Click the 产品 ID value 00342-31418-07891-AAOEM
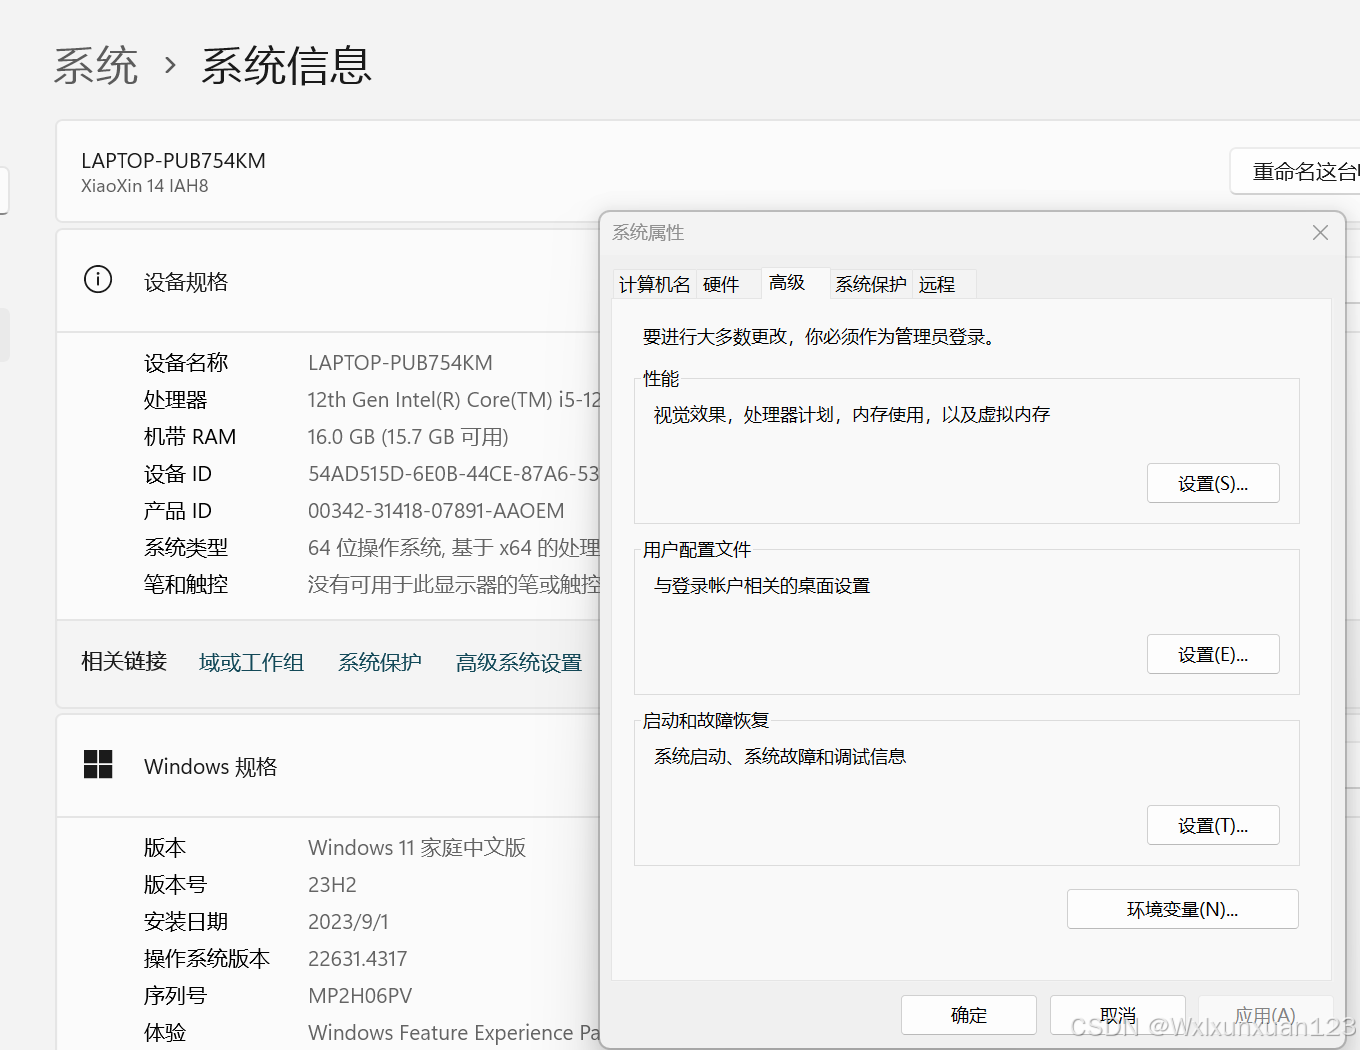Screen dimensions: 1360x1050 436,511
